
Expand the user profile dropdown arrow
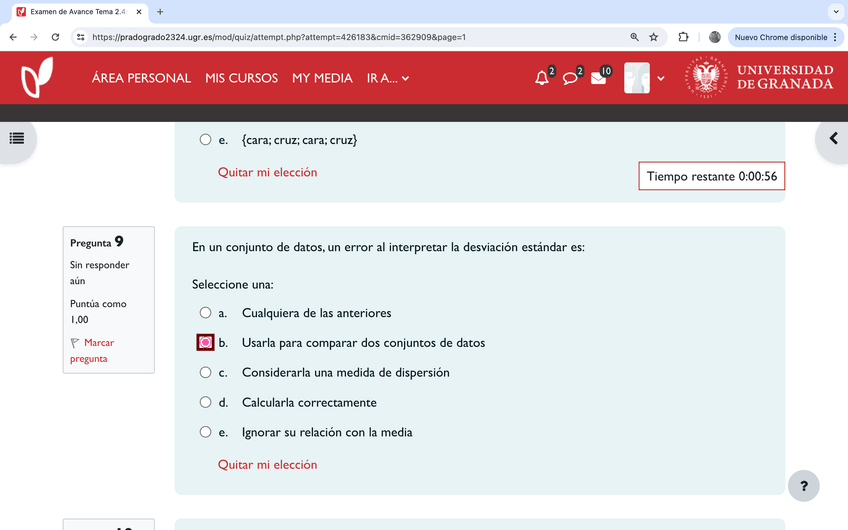coord(660,78)
